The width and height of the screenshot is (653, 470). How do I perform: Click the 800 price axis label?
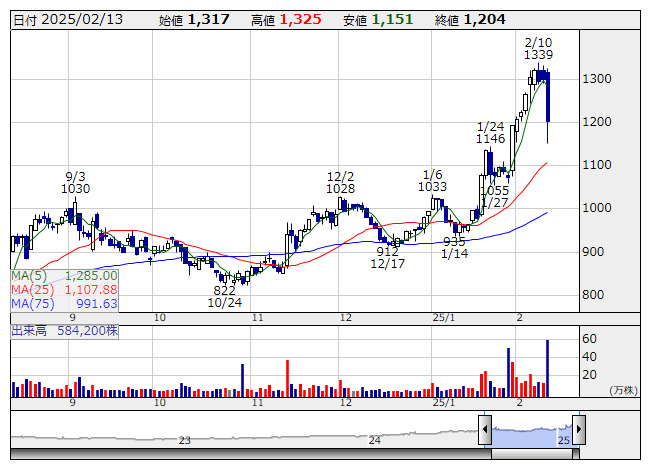point(593,295)
